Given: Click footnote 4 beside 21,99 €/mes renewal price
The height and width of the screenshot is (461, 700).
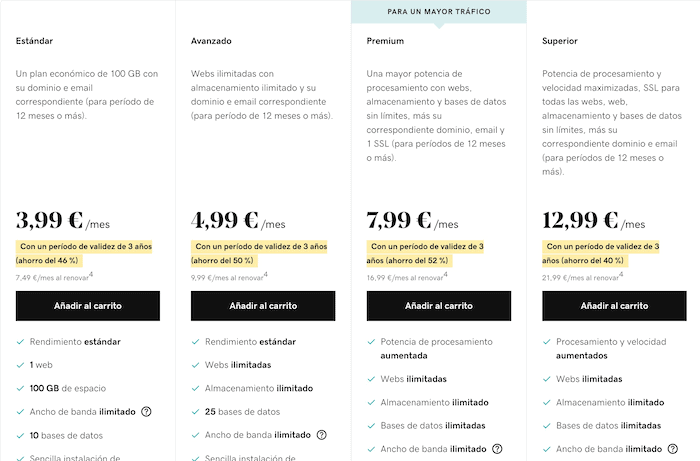Looking at the screenshot, I should click(621, 274).
